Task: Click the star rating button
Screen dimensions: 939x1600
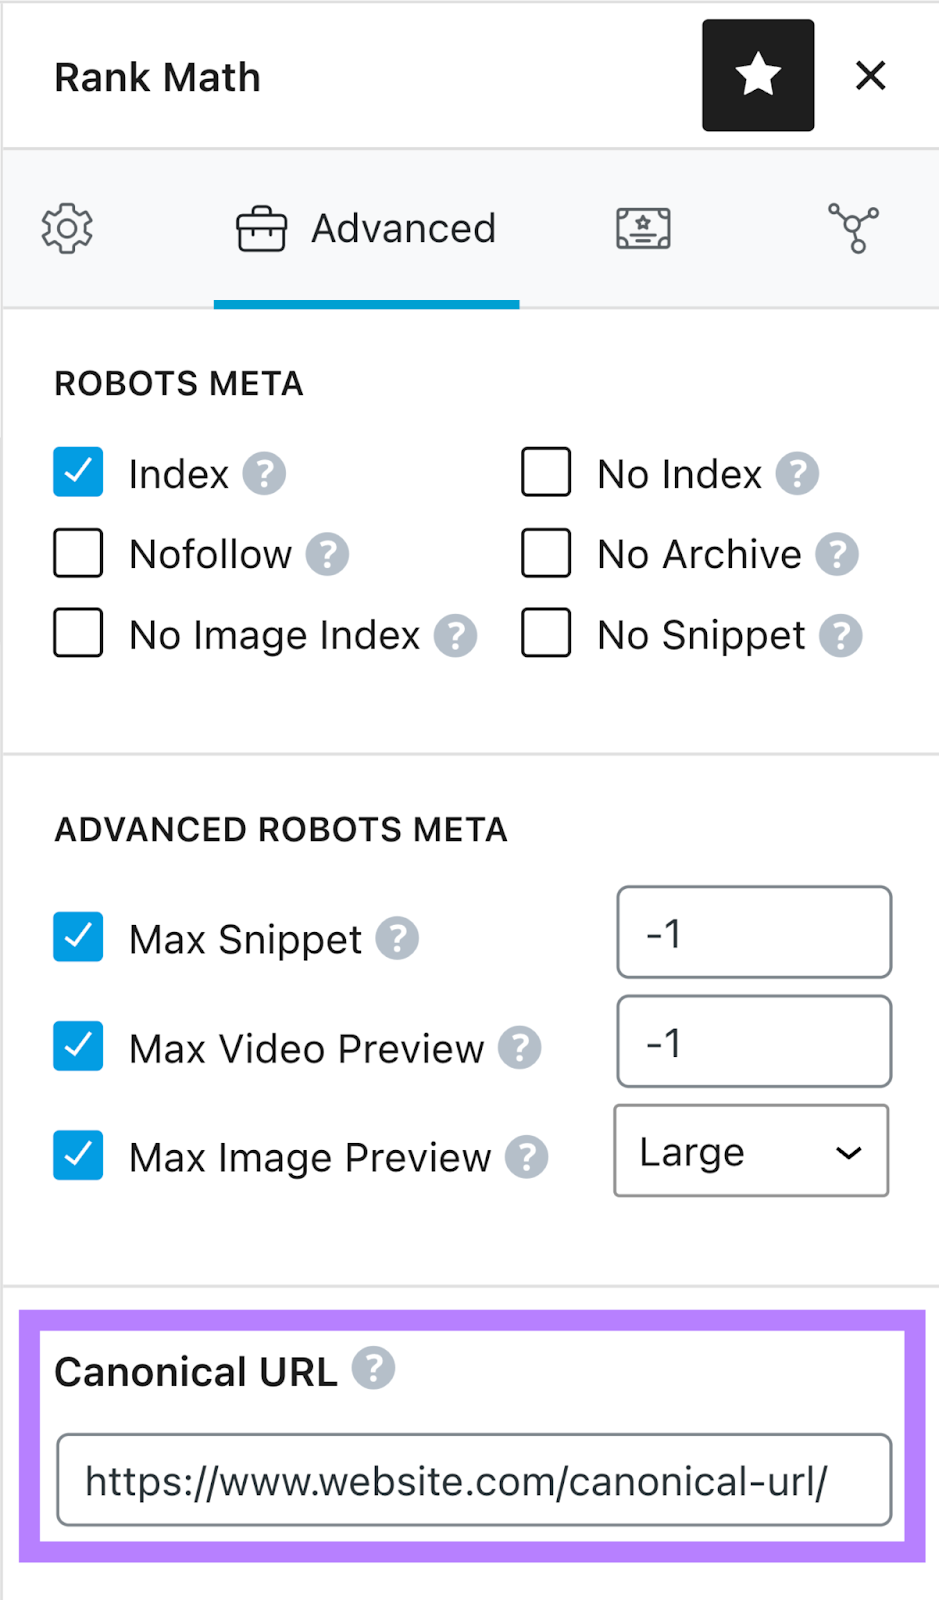Action: (757, 75)
